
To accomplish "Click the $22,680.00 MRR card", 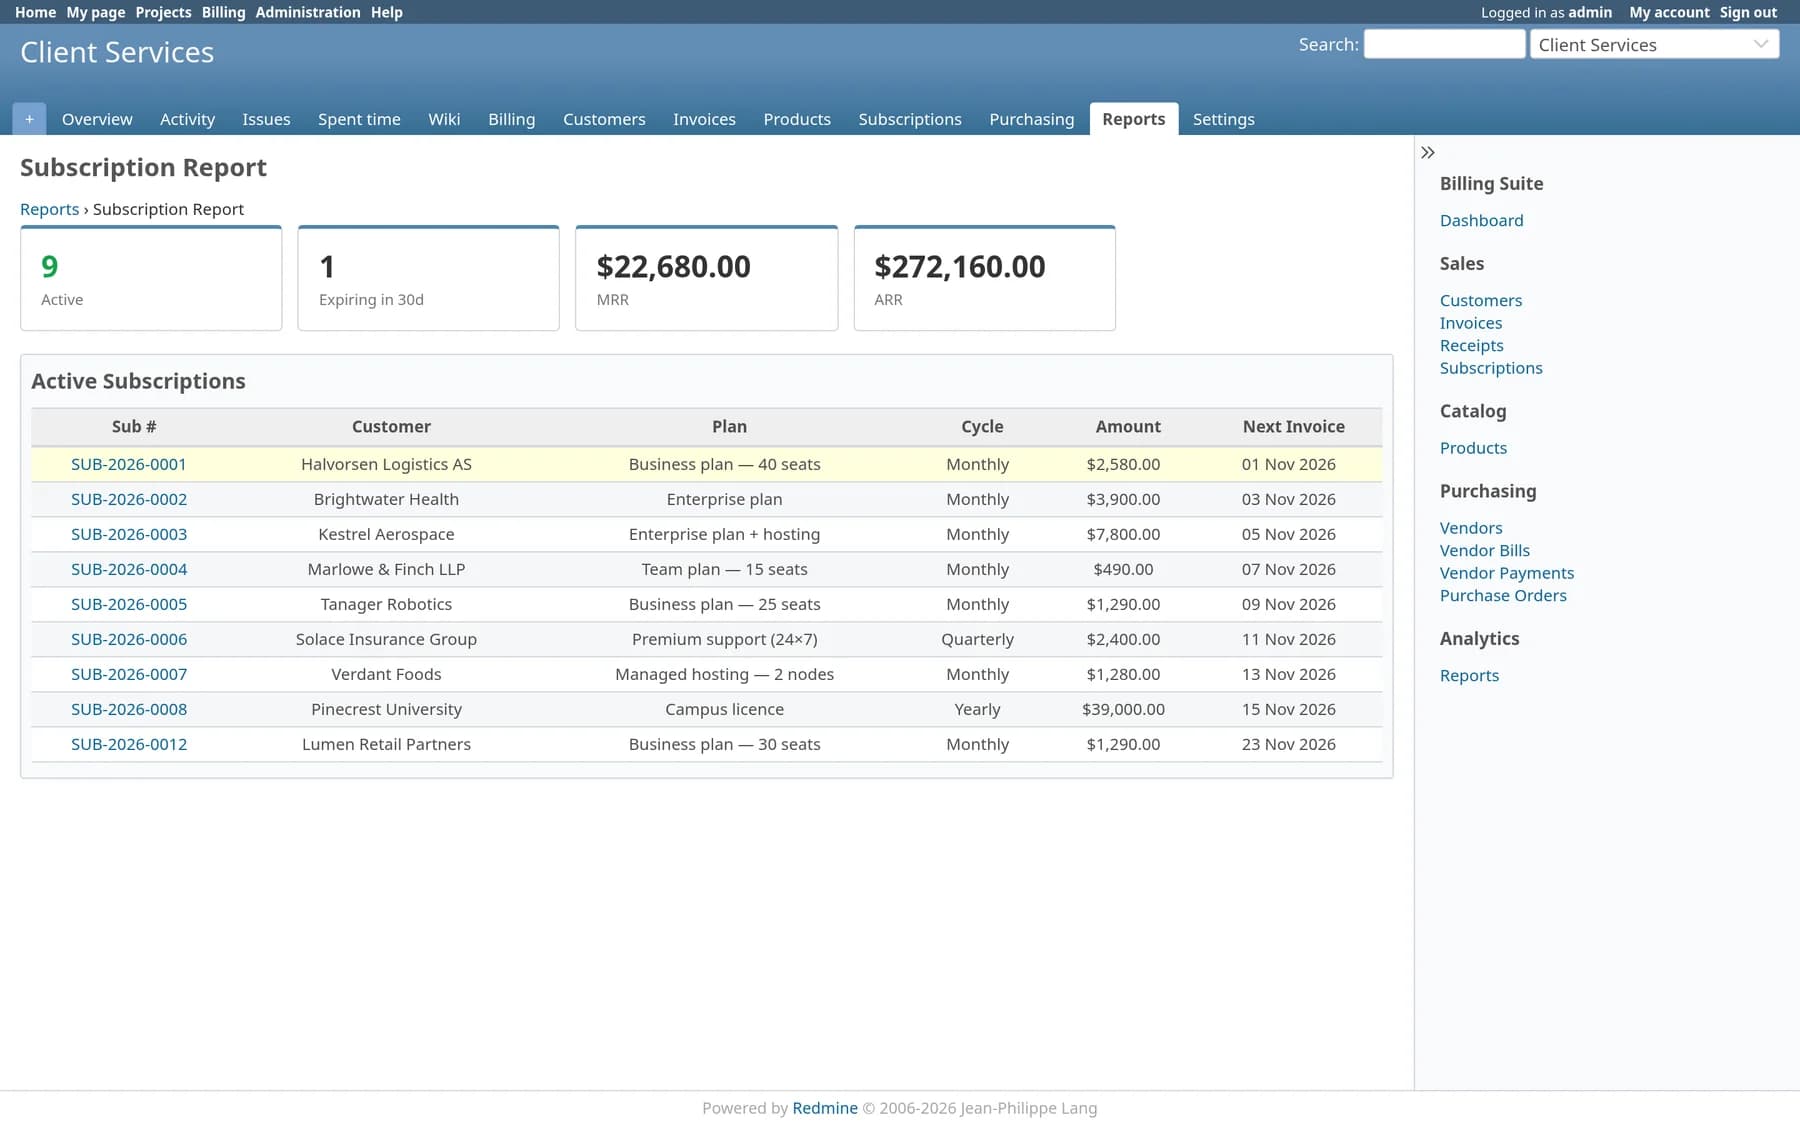I will [706, 278].
